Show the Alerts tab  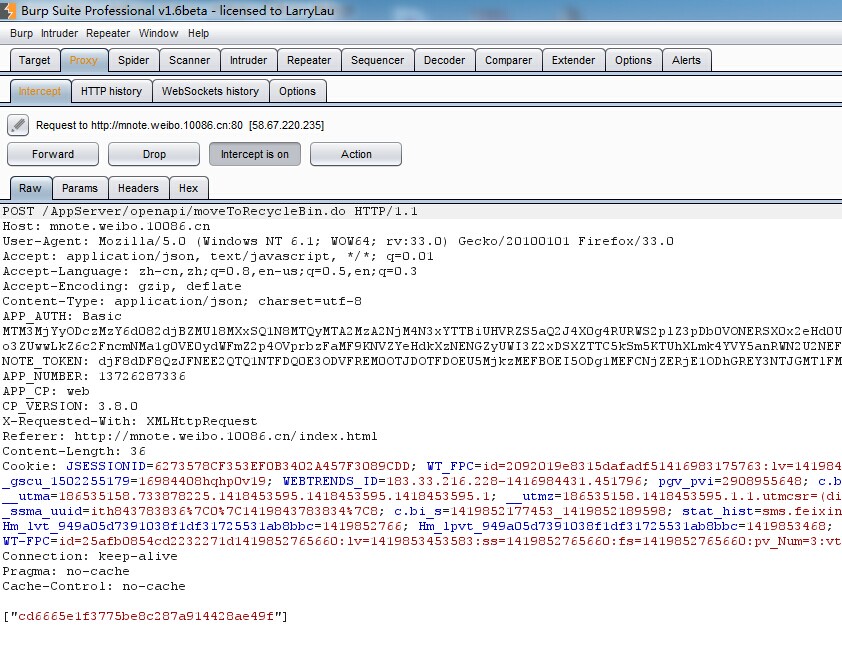[x=686, y=60]
